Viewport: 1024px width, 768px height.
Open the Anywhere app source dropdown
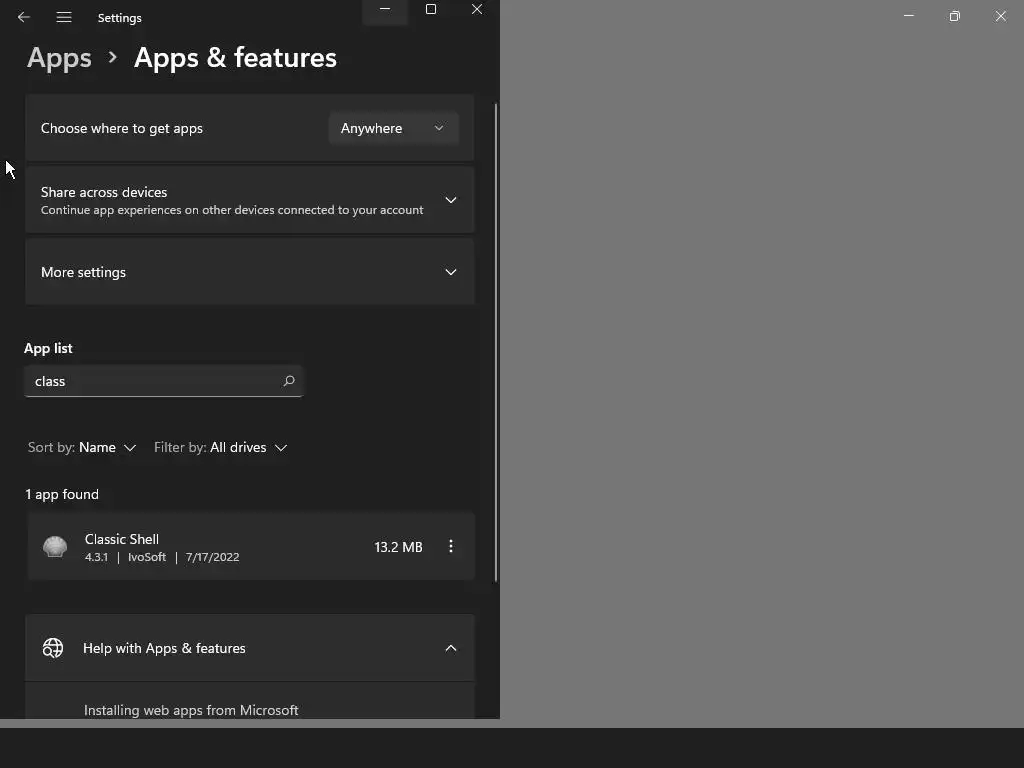click(x=393, y=128)
